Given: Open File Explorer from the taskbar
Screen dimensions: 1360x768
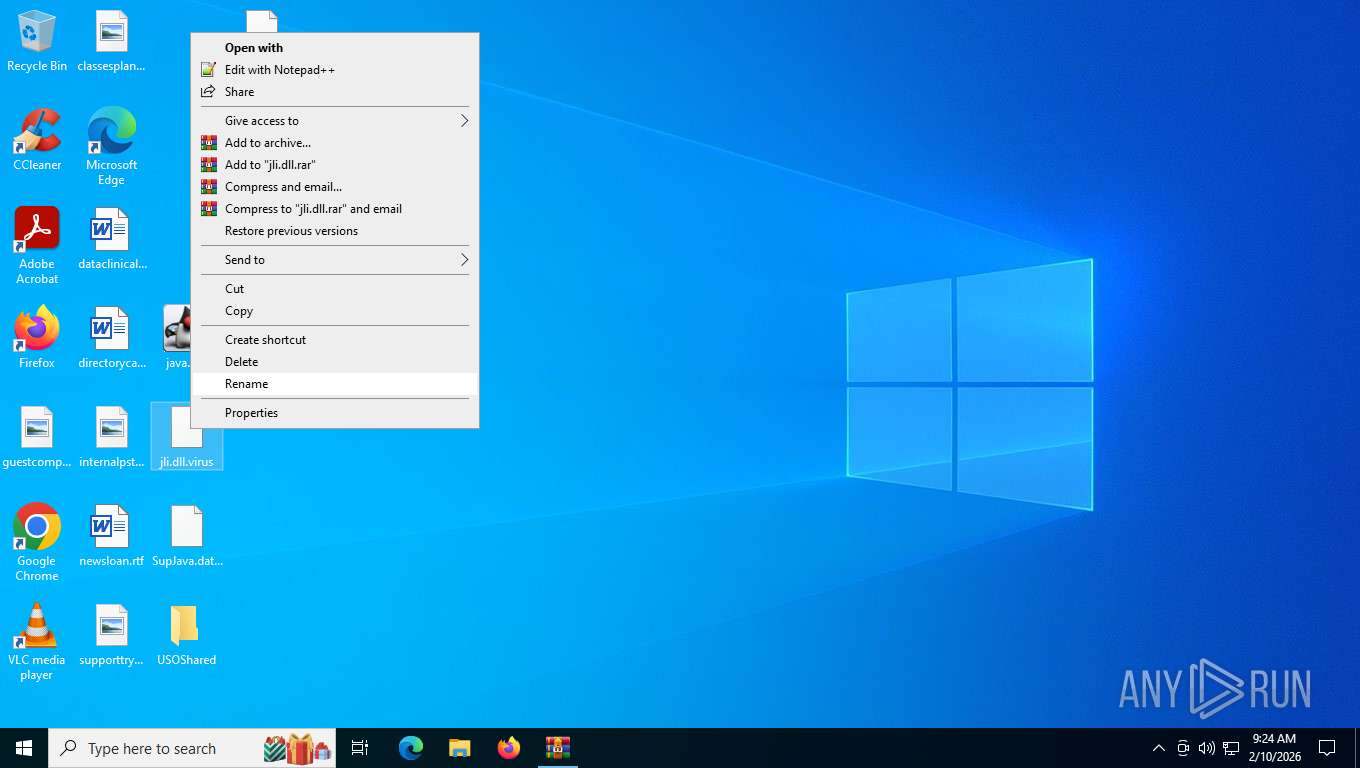Looking at the screenshot, I should (460, 748).
